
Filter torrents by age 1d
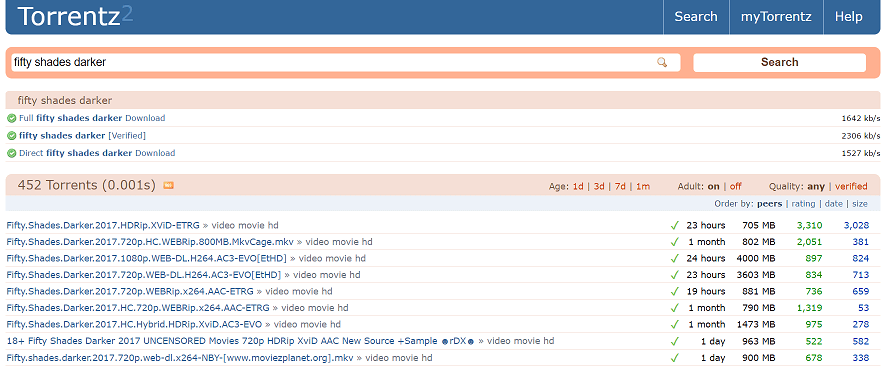(x=578, y=186)
